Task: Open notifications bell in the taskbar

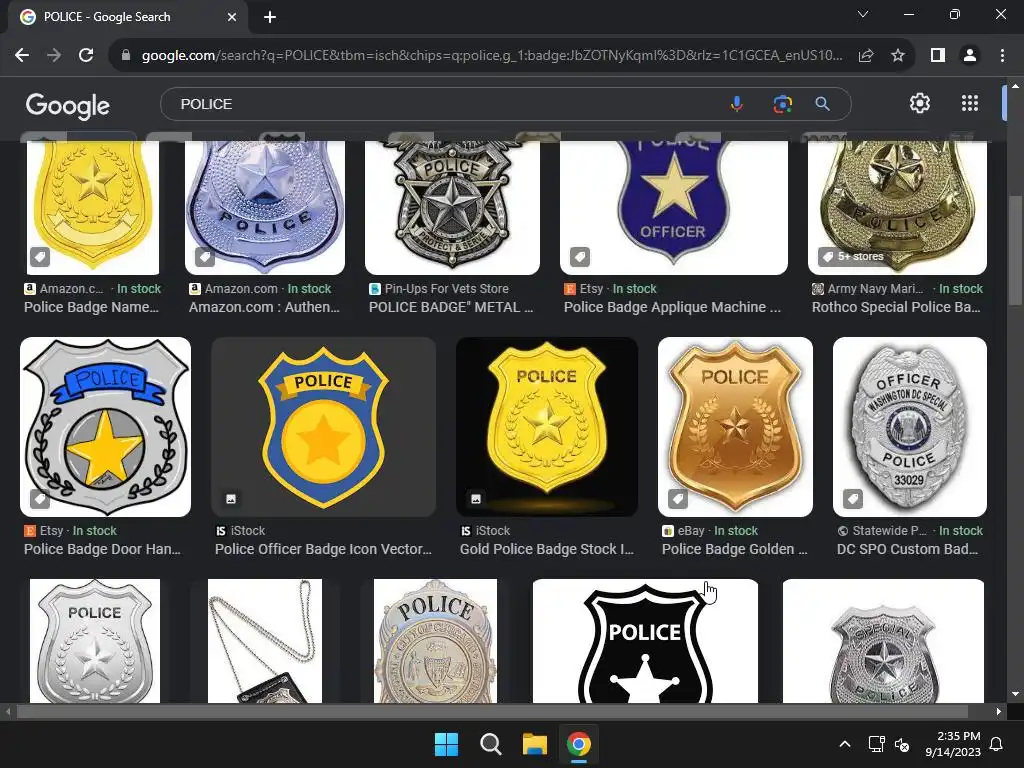Action: (997, 744)
